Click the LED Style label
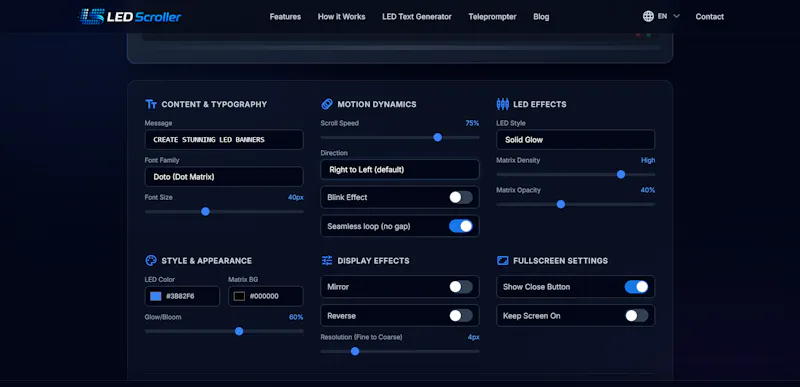The height and width of the screenshot is (387, 800). coord(511,123)
